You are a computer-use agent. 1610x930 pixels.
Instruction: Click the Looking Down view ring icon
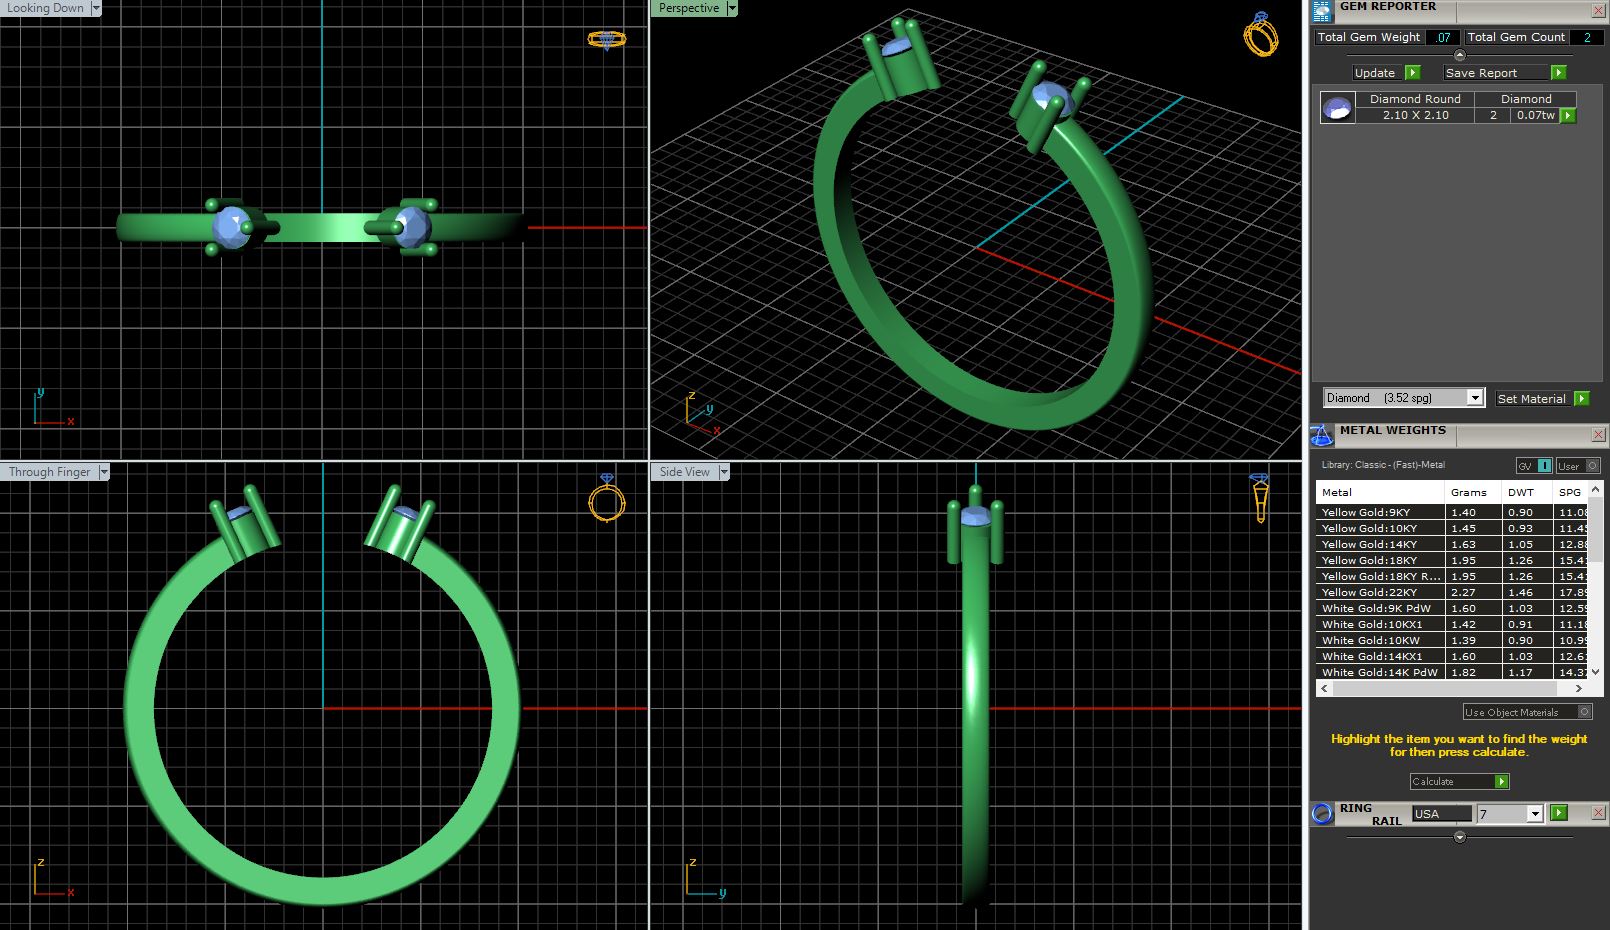tap(606, 40)
